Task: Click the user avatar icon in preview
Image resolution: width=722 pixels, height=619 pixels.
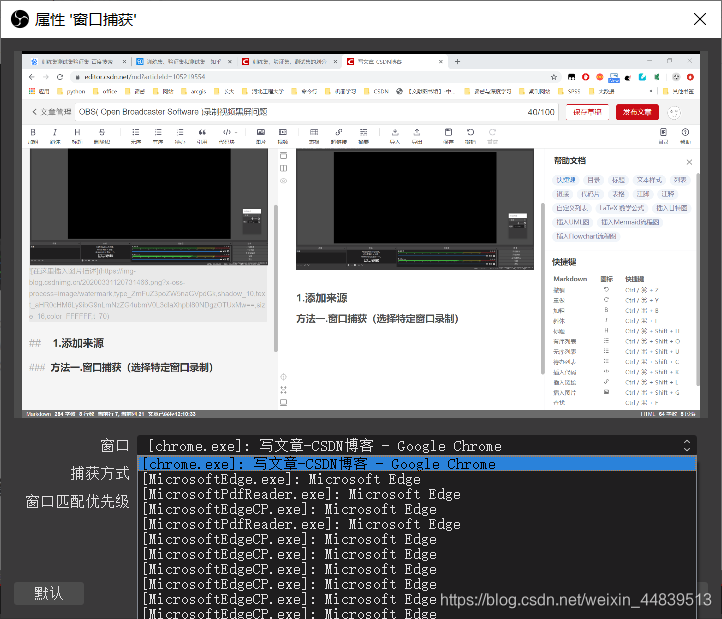Action: pyautogui.click(x=674, y=112)
